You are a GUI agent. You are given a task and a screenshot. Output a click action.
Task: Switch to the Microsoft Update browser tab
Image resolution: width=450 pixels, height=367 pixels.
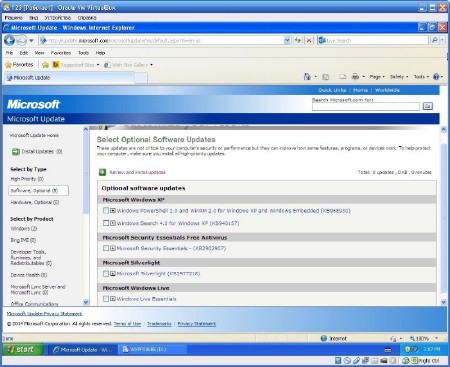69,78
